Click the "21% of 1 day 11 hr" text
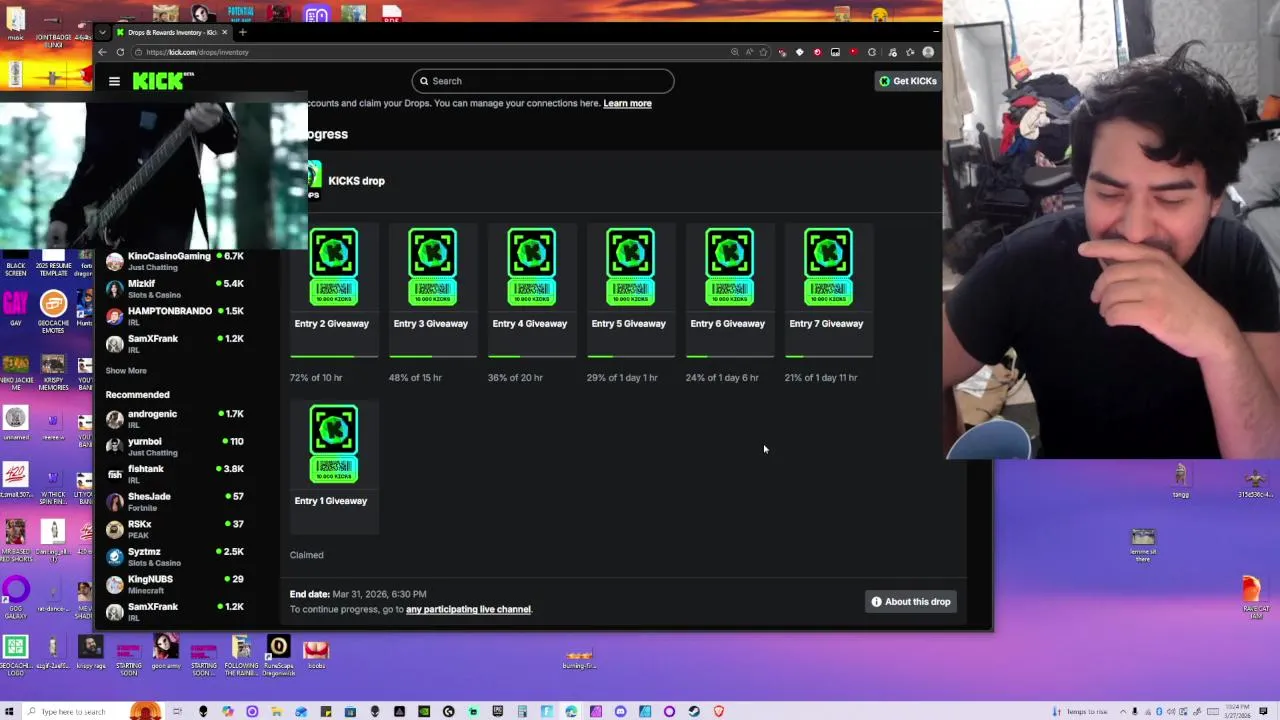 [821, 378]
